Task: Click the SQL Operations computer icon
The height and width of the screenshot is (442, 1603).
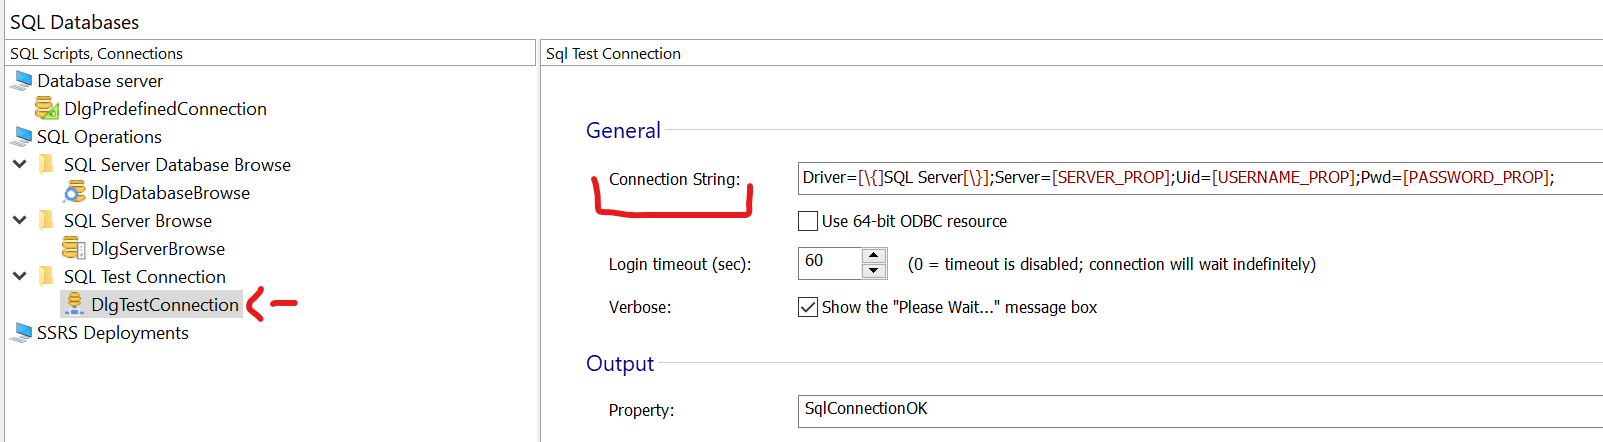Action: tap(22, 136)
